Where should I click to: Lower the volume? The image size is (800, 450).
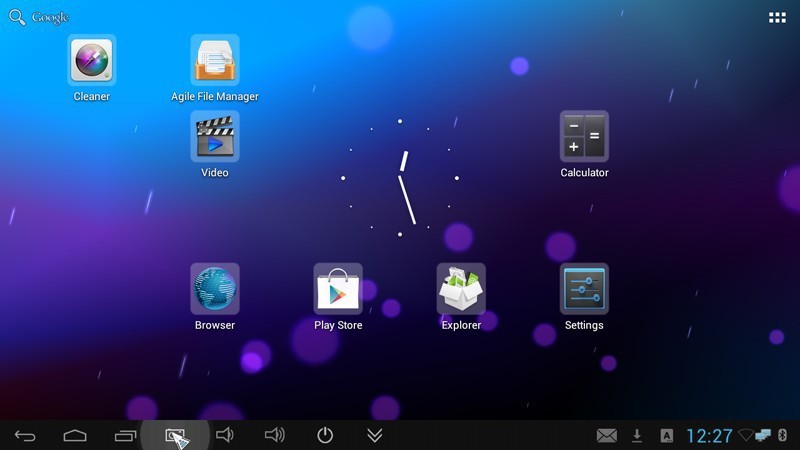click(225, 435)
